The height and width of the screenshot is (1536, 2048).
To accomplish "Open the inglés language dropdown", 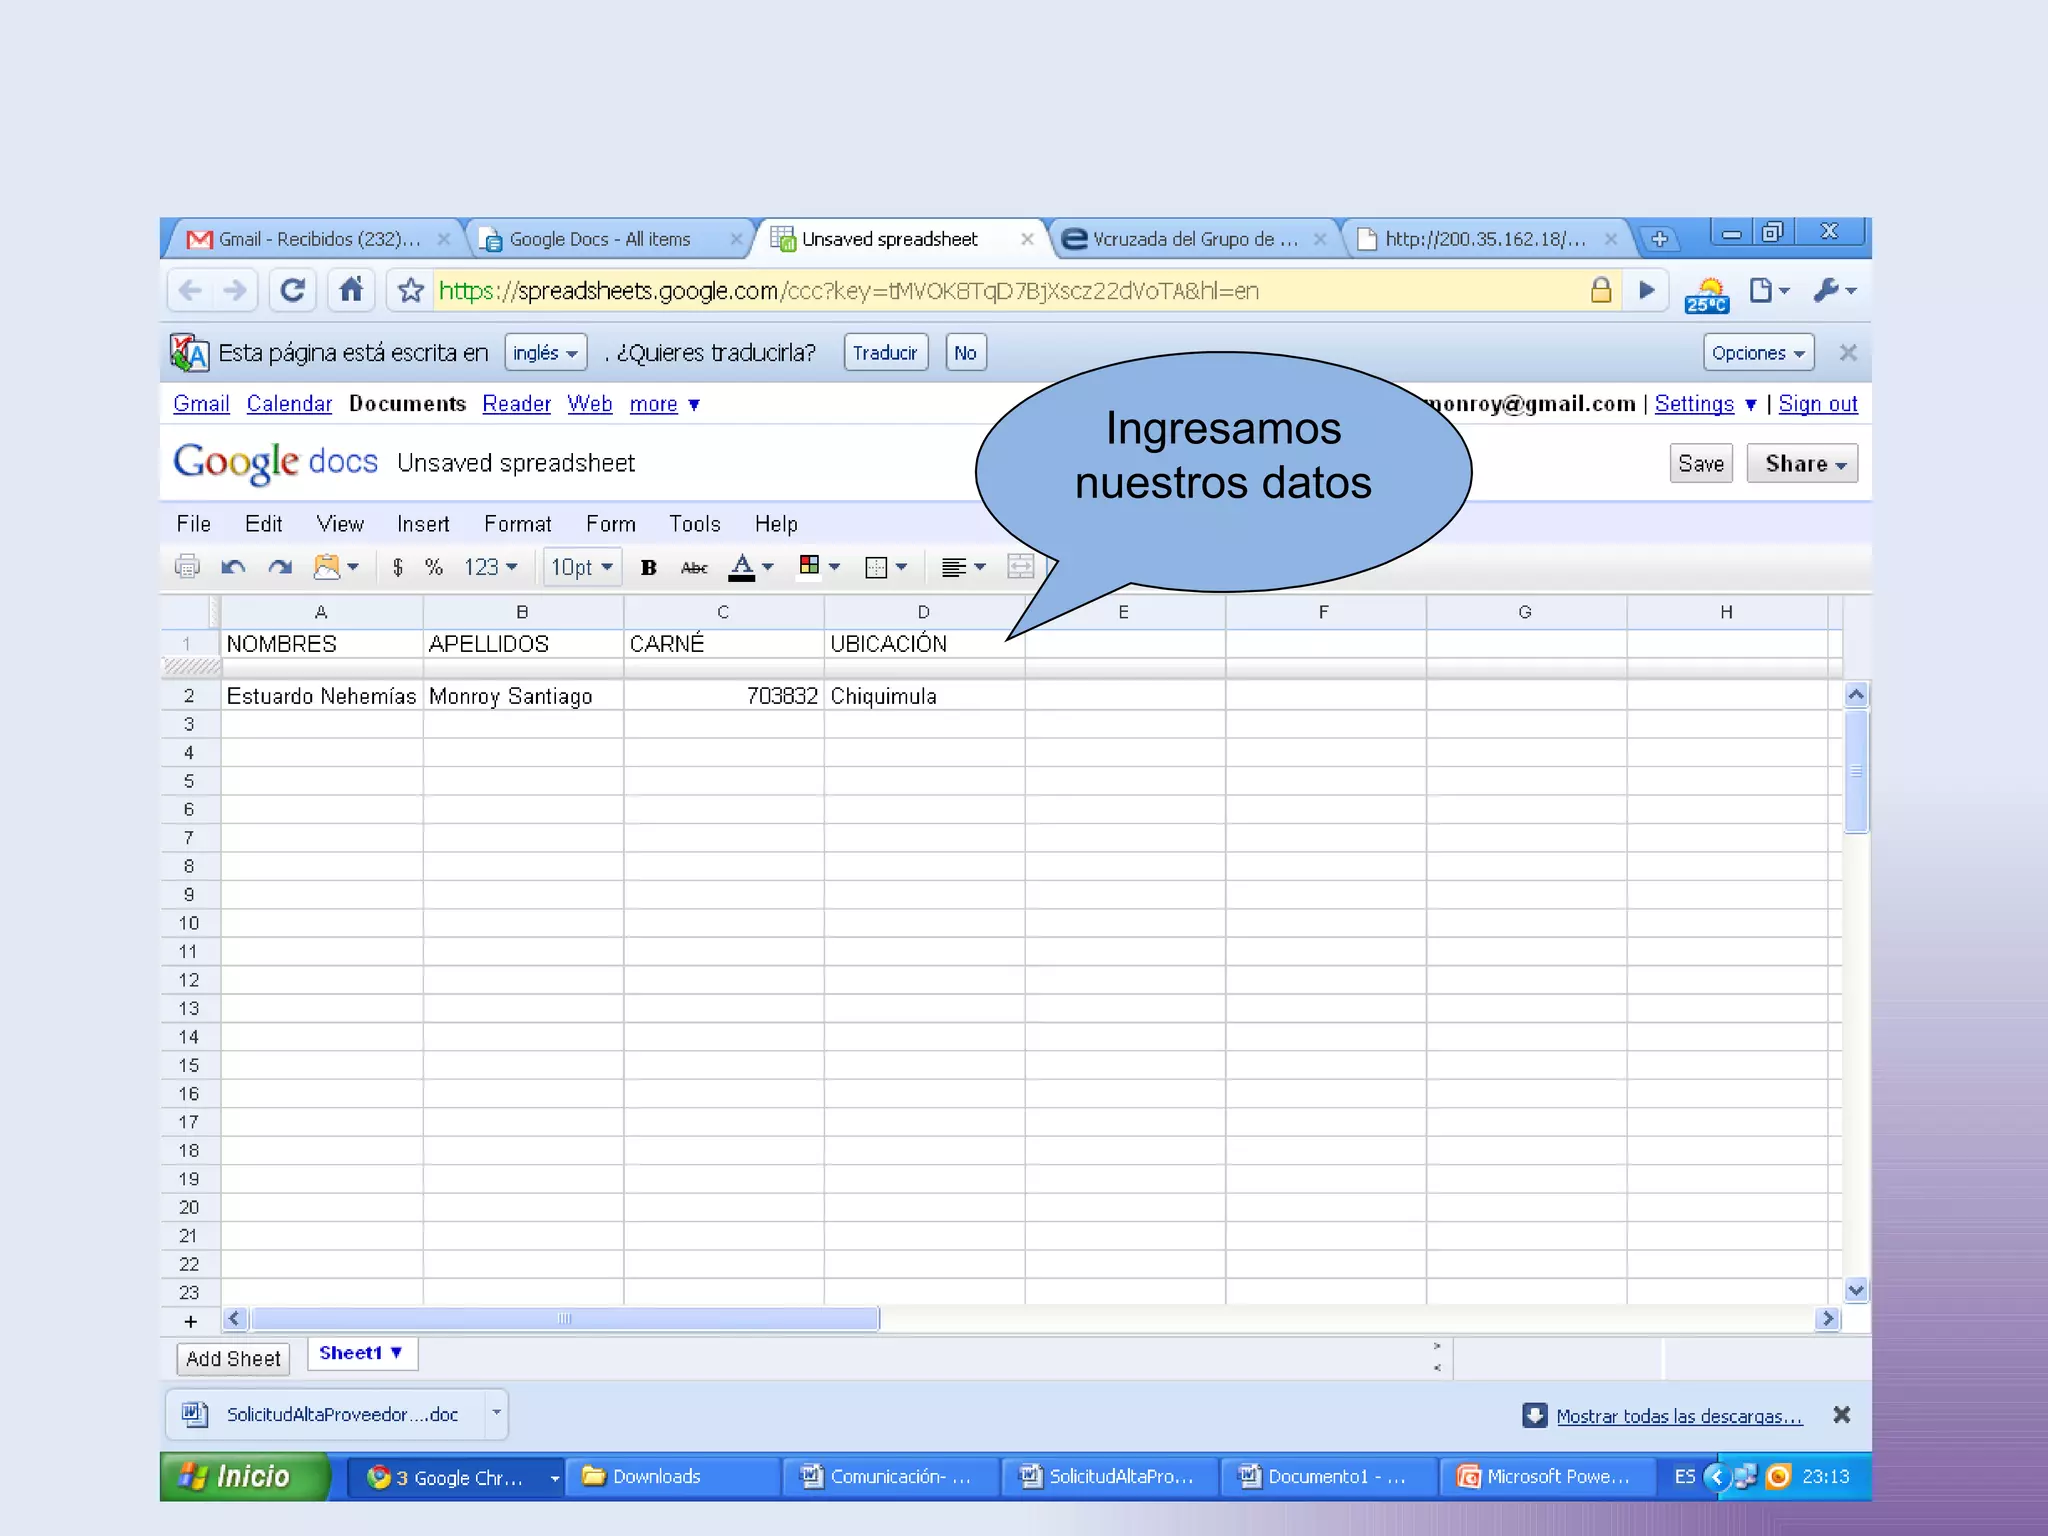I will [x=545, y=353].
